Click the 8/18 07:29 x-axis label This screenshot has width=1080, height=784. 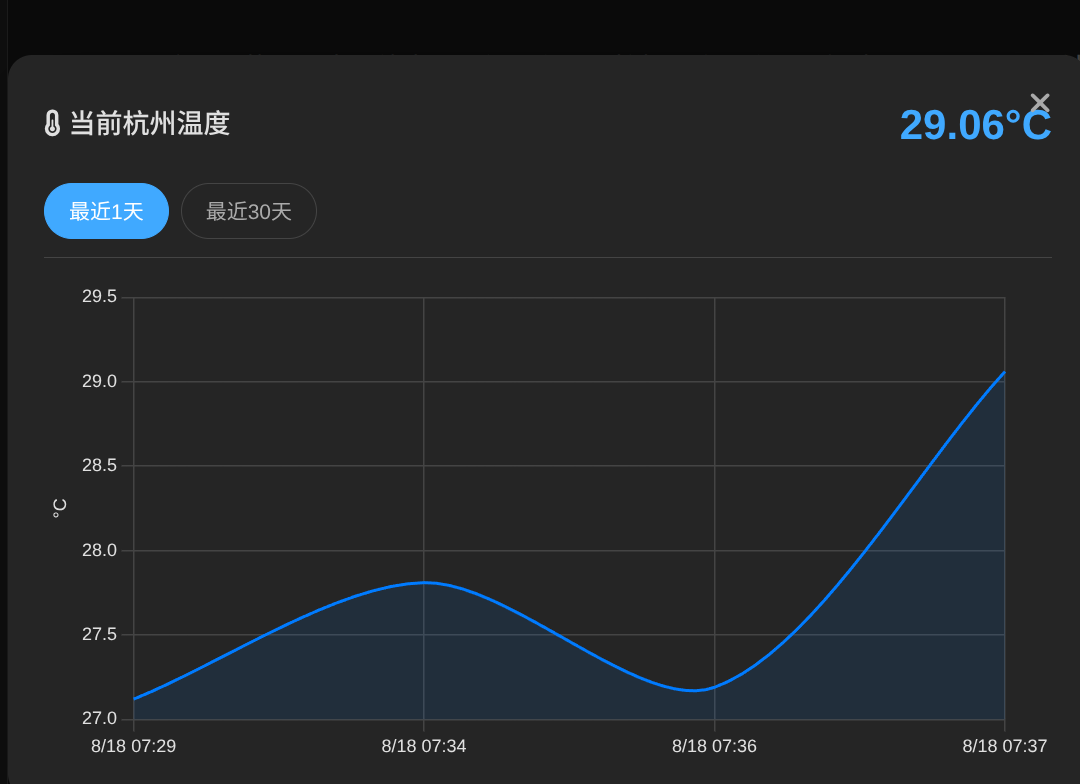134,746
